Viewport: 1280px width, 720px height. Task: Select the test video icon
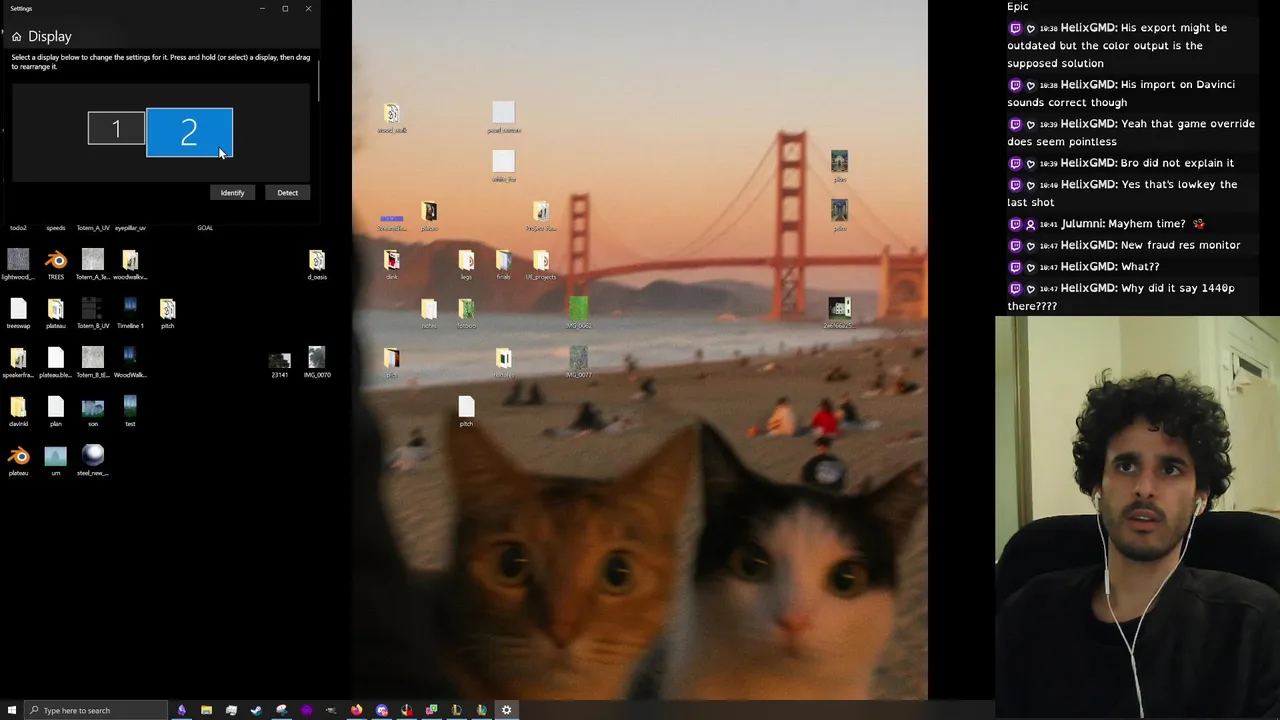point(130,407)
